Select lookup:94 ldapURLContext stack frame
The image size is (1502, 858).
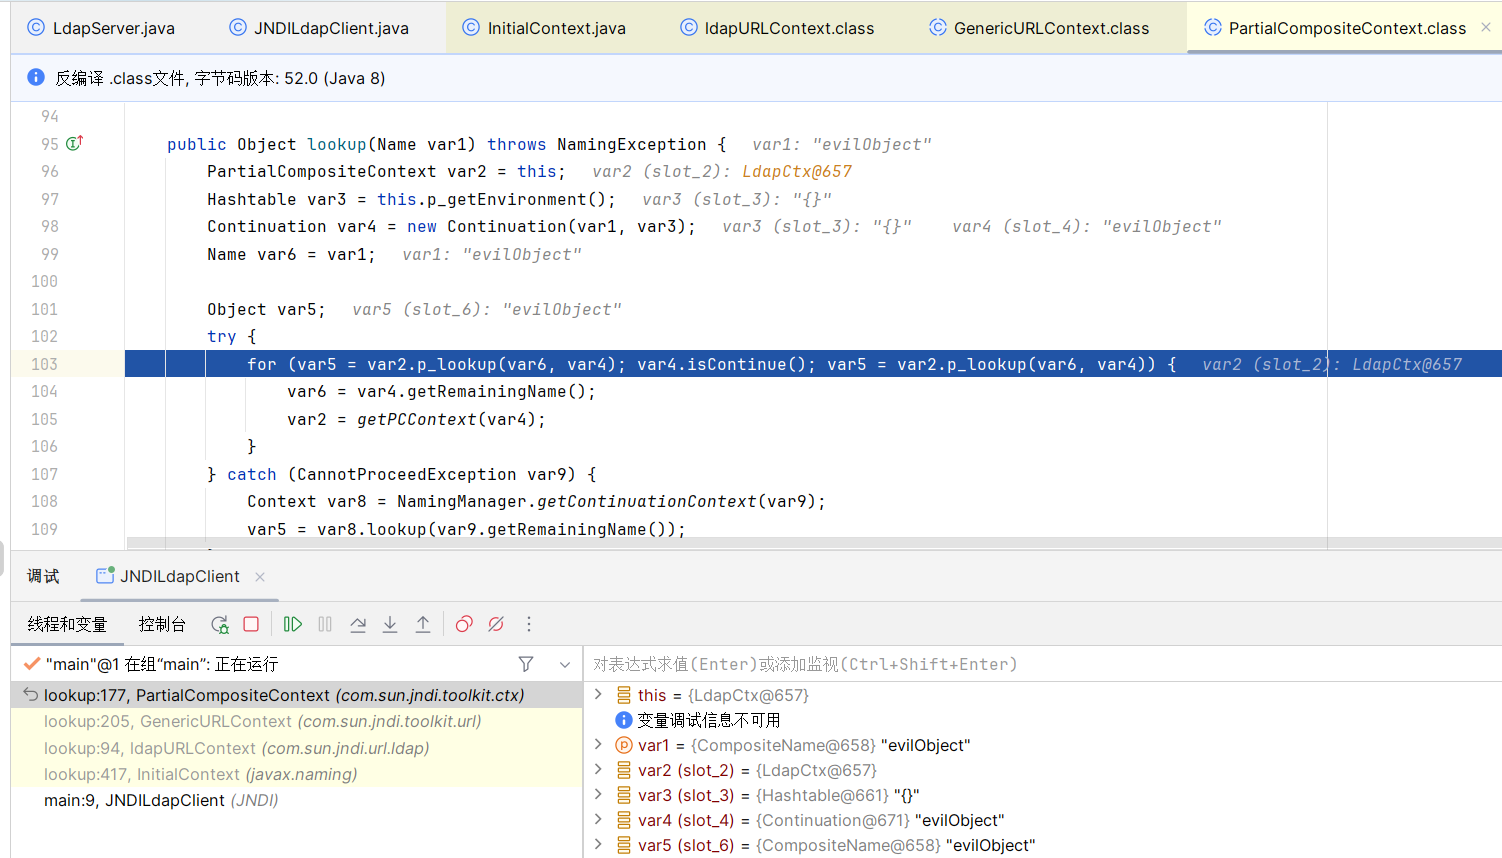(297, 748)
